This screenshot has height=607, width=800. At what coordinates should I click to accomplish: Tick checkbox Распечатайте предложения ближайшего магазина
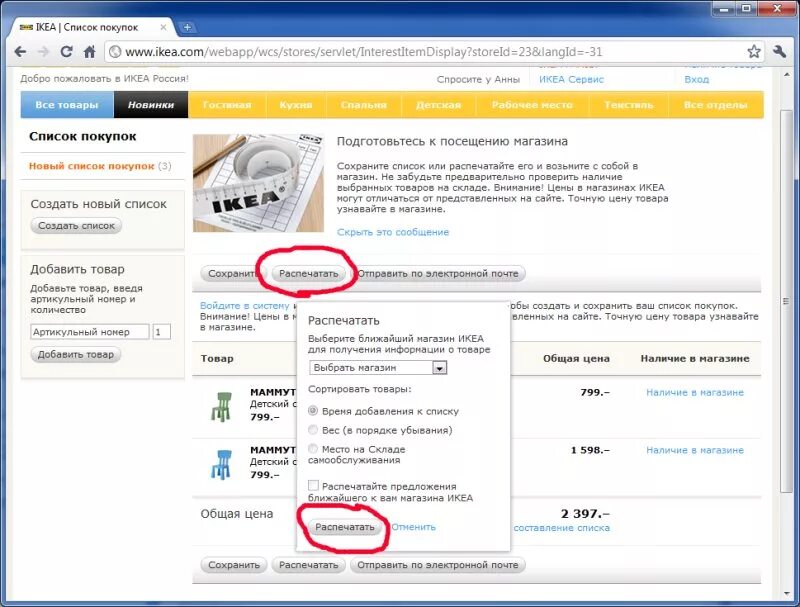coord(313,486)
